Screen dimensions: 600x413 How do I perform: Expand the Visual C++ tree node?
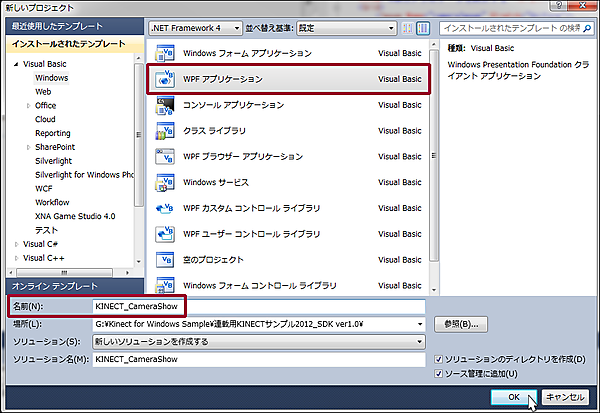(16, 258)
